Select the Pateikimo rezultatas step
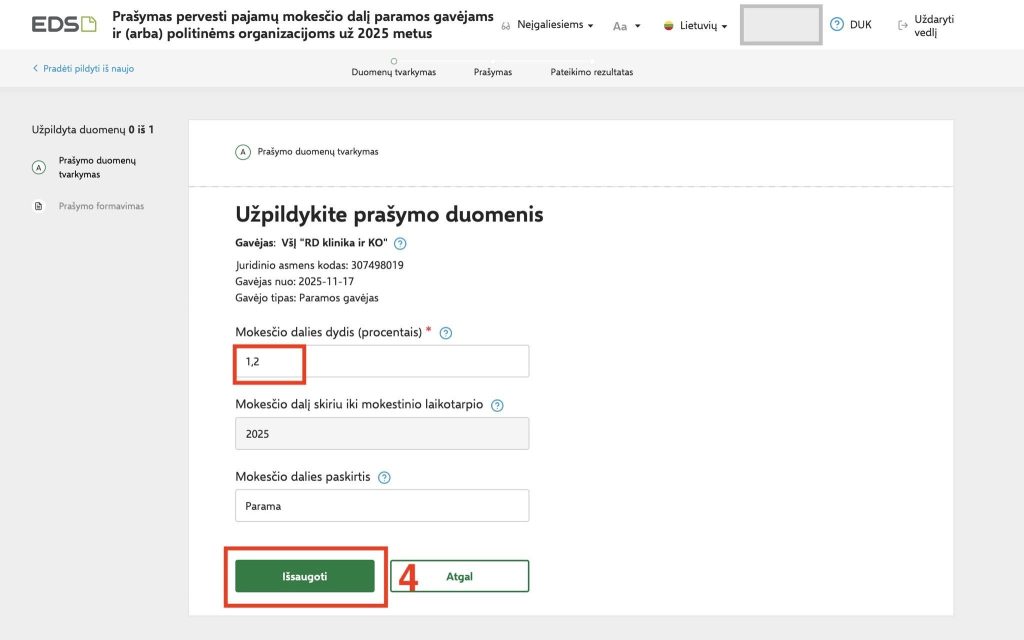Viewport: 1024px width, 640px height. coord(592,72)
